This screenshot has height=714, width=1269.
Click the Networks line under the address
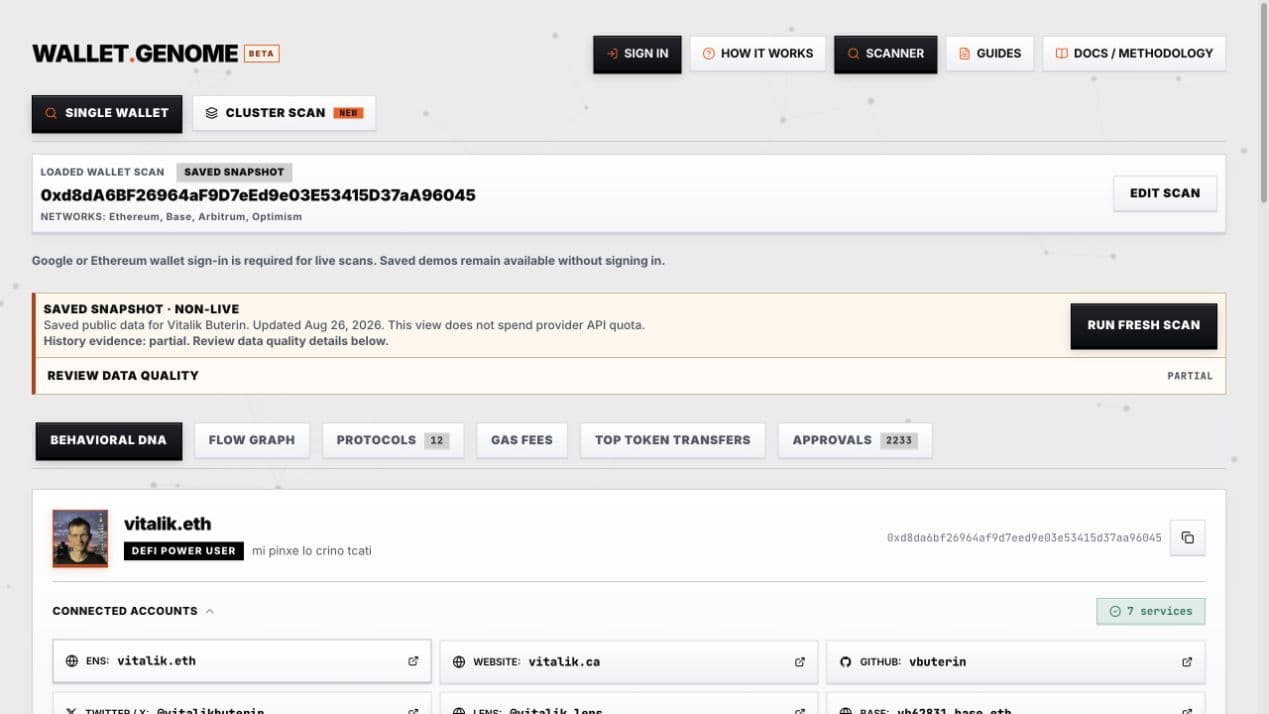click(171, 217)
